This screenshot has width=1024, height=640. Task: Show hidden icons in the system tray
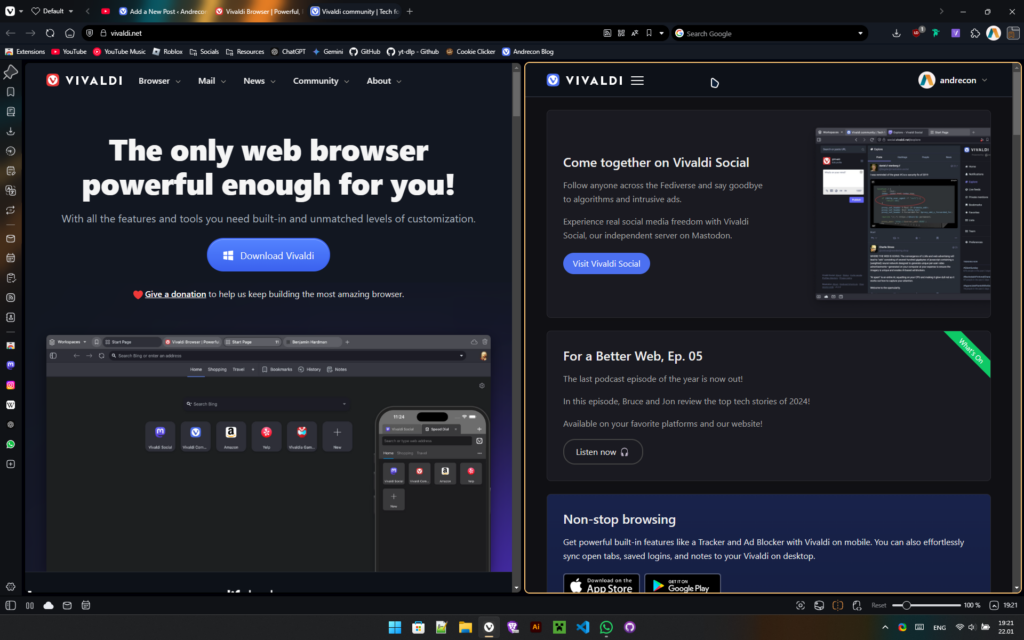tap(885, 627)
